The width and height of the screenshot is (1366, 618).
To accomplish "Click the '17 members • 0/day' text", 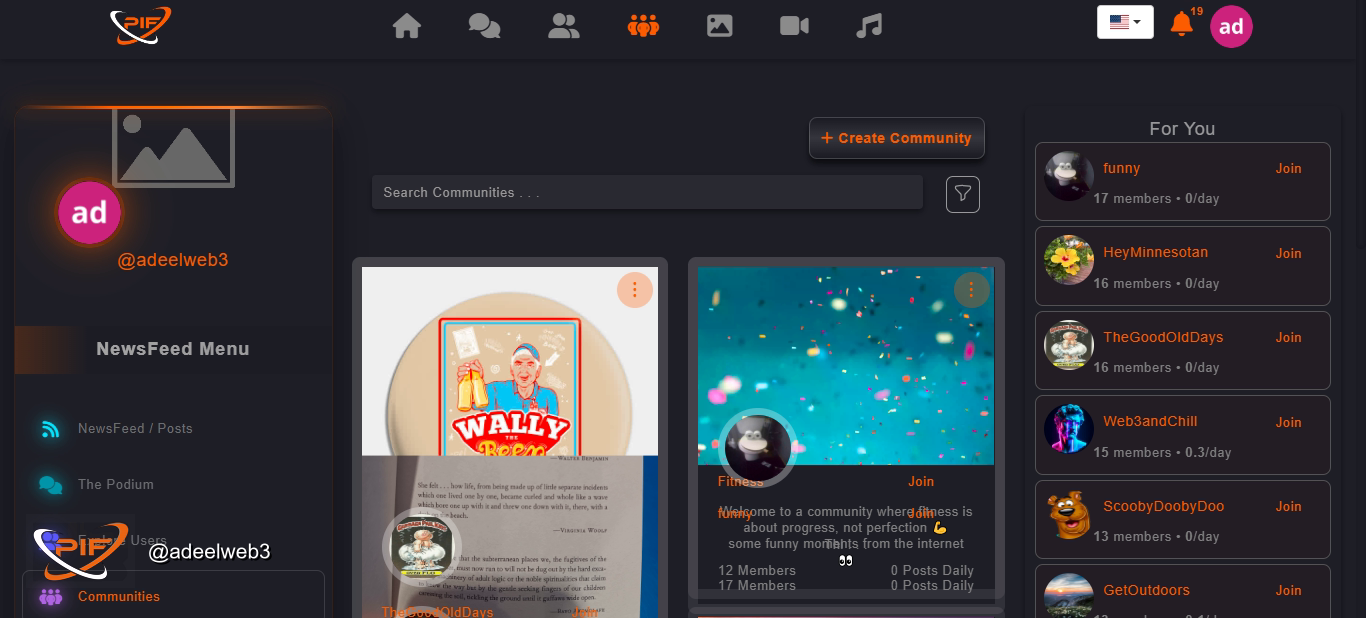I will point(1156,198).
